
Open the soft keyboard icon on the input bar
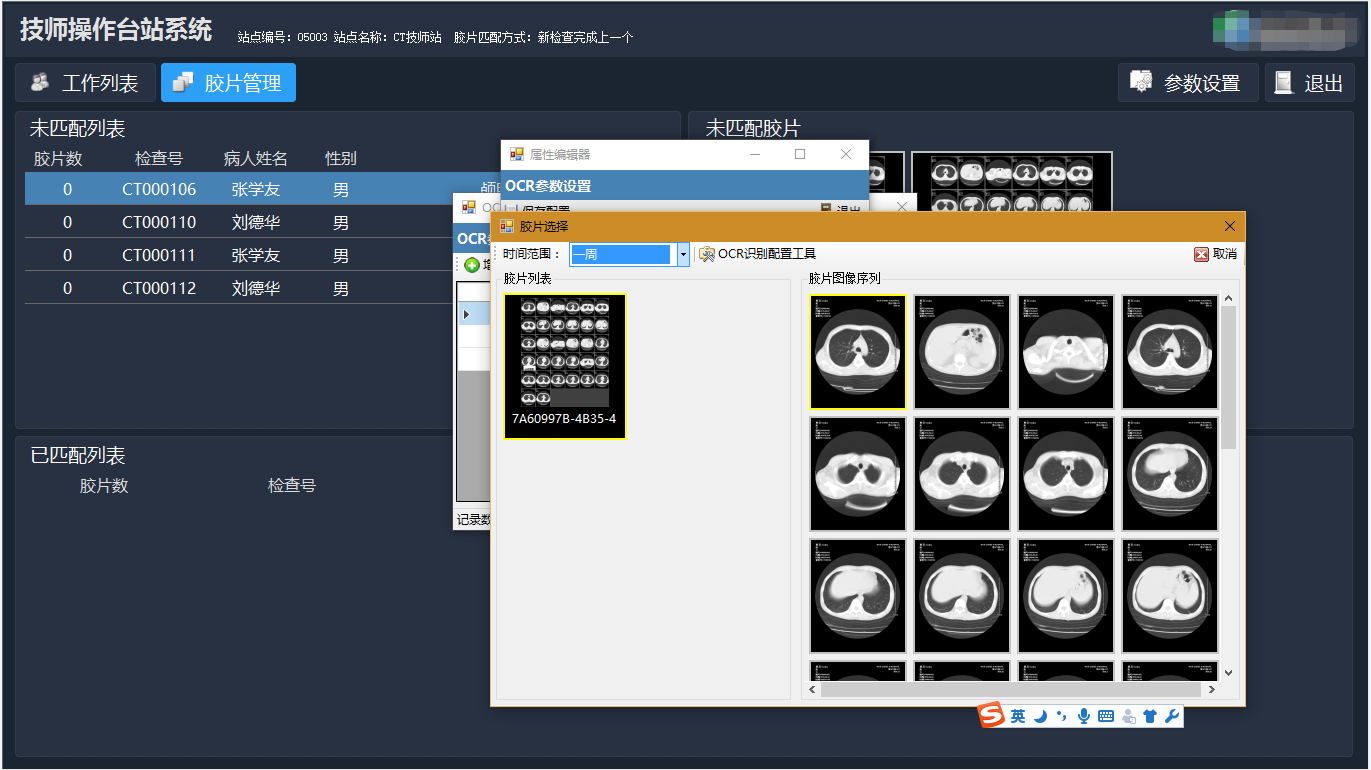coord(1105,716)
